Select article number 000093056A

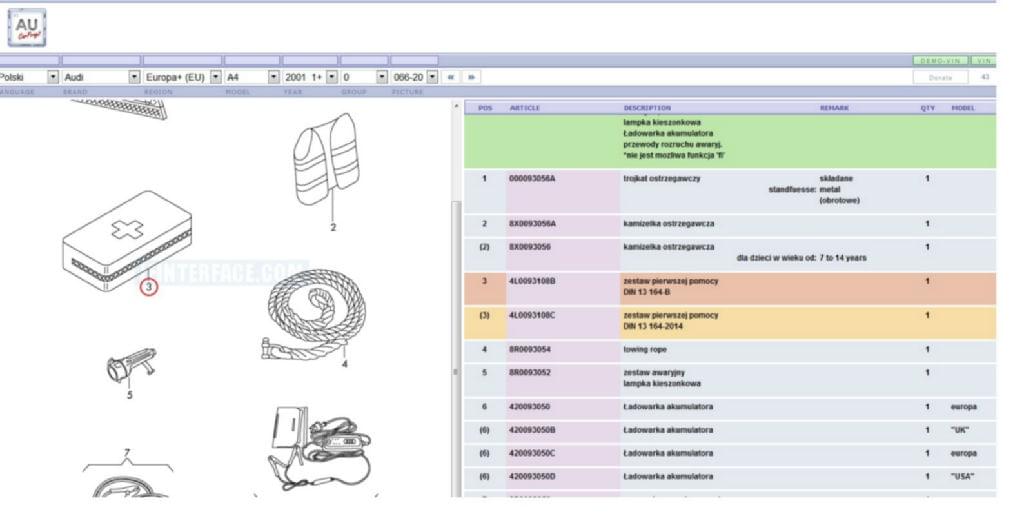point(532,178)
